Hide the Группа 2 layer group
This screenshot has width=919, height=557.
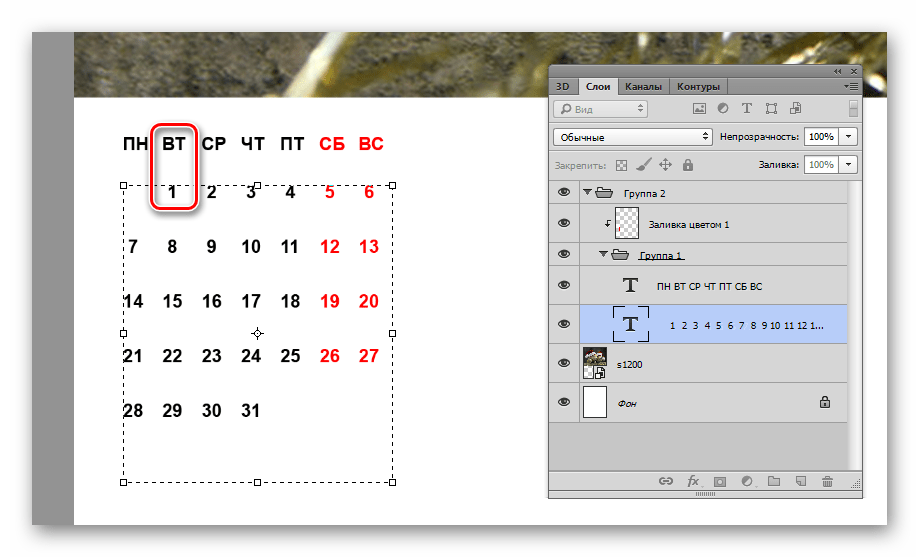coord(564,192)
